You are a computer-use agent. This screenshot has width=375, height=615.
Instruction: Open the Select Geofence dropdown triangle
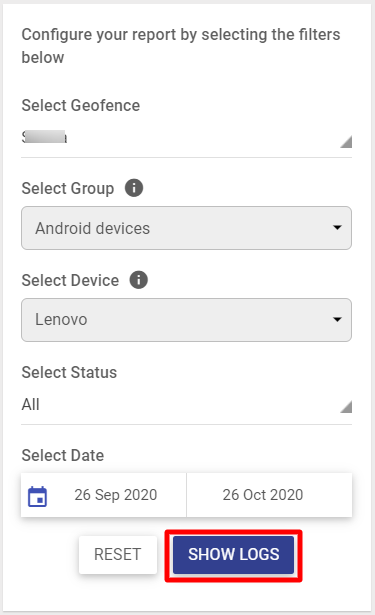pyautogui.click(x=346, y=142)
